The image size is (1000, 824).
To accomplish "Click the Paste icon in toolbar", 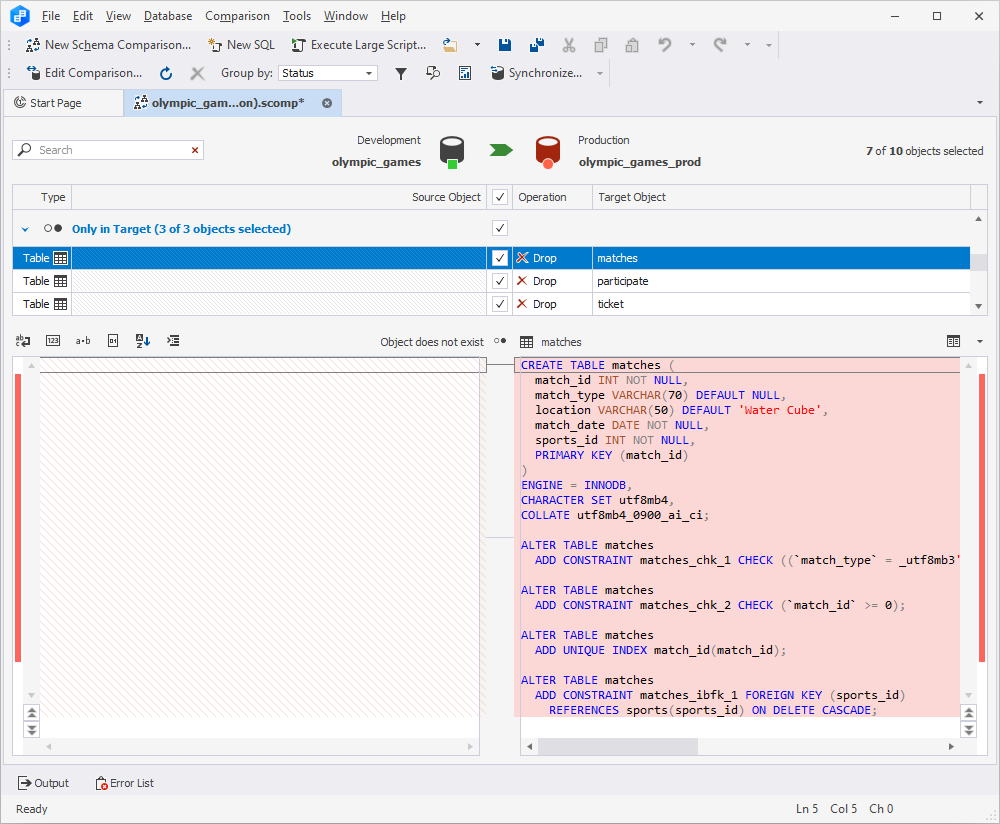I will 632,45.
